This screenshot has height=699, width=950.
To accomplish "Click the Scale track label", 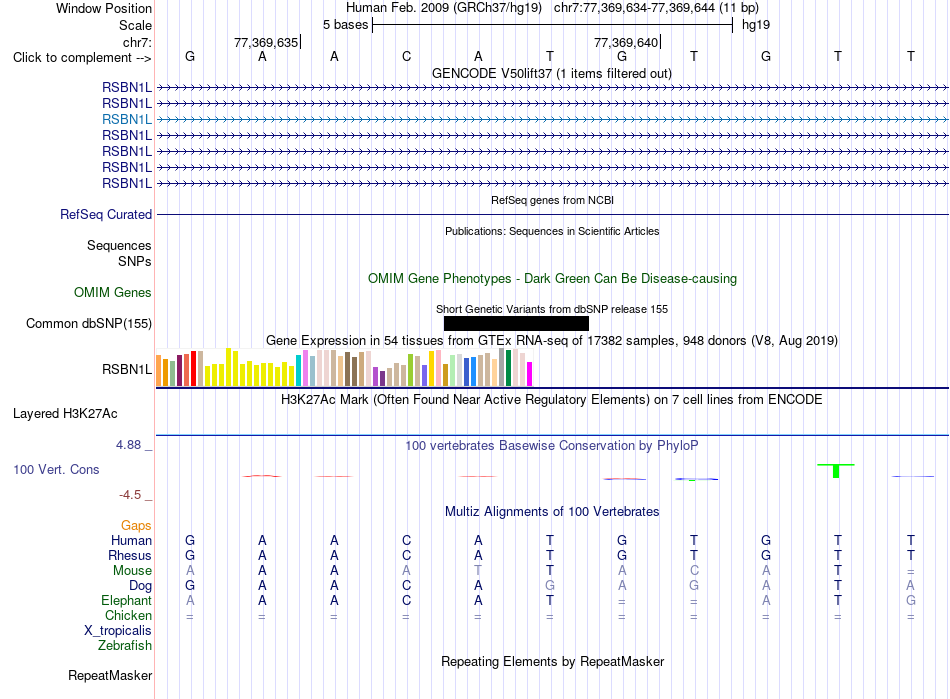I will pyautogui.click(x=135, y=25).
